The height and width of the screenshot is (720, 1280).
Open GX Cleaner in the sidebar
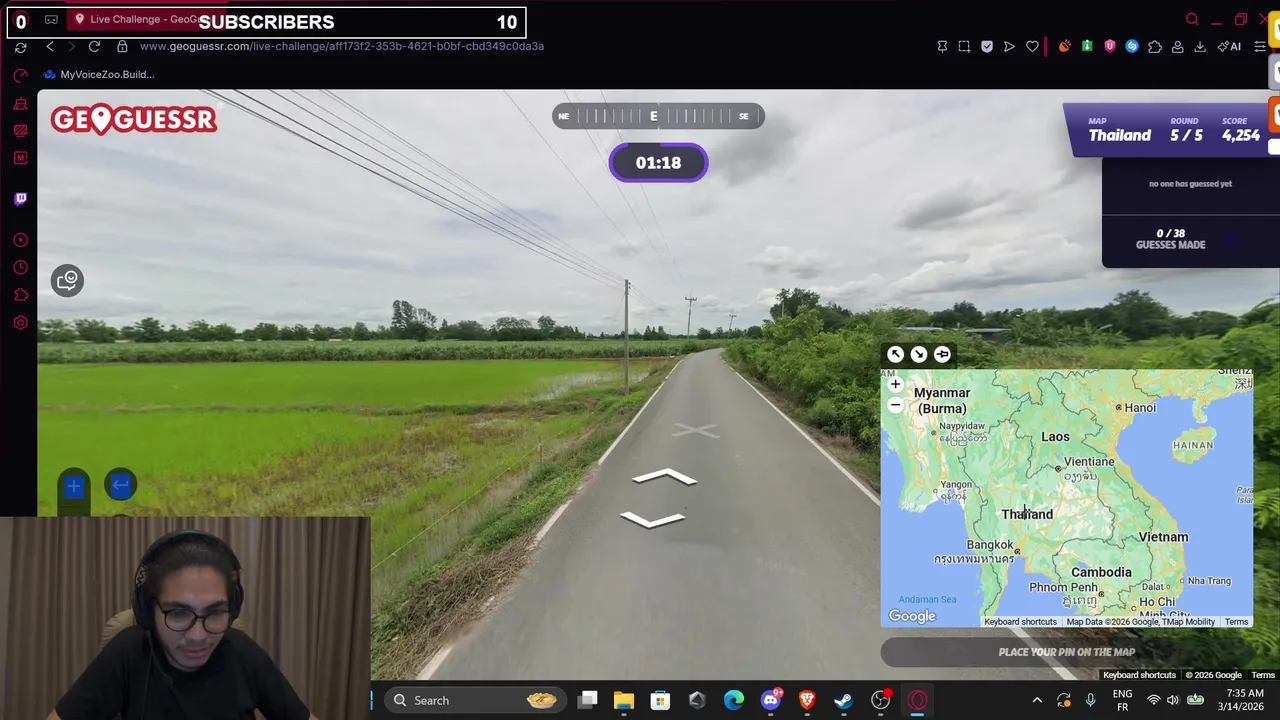point(20,104)
